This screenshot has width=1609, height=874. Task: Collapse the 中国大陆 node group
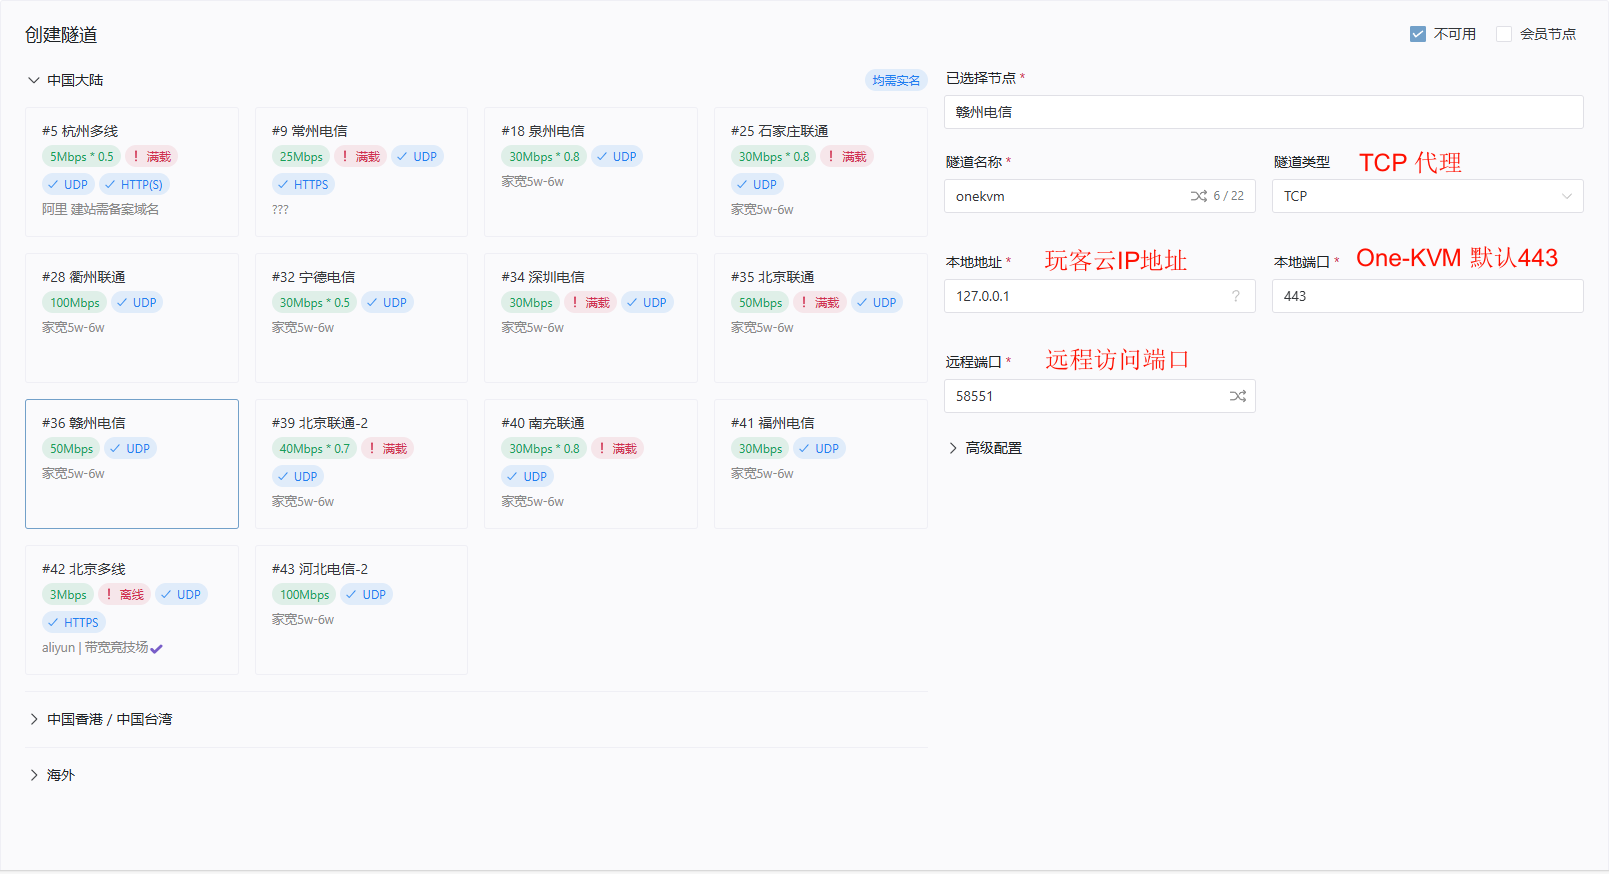(65, 80)
